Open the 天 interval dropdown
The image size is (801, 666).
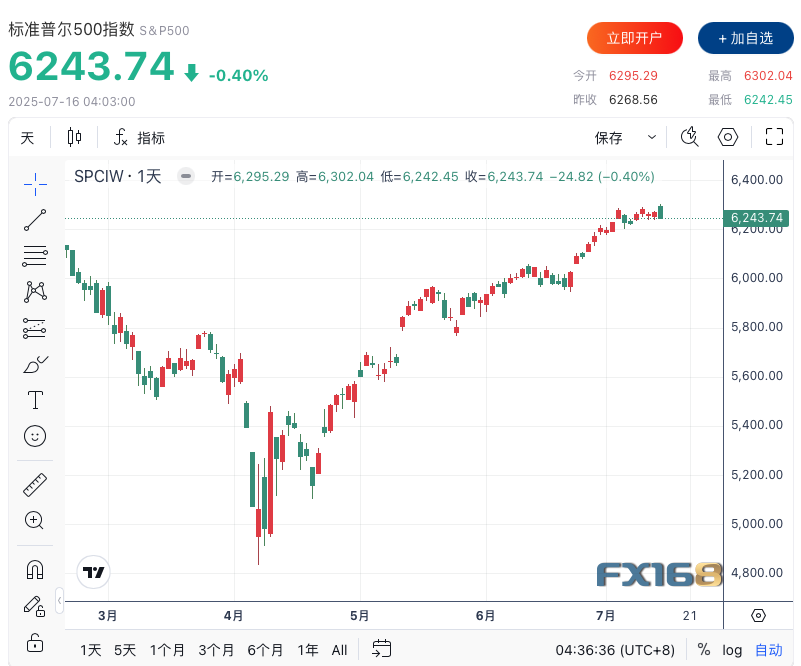tap(27, 138)
